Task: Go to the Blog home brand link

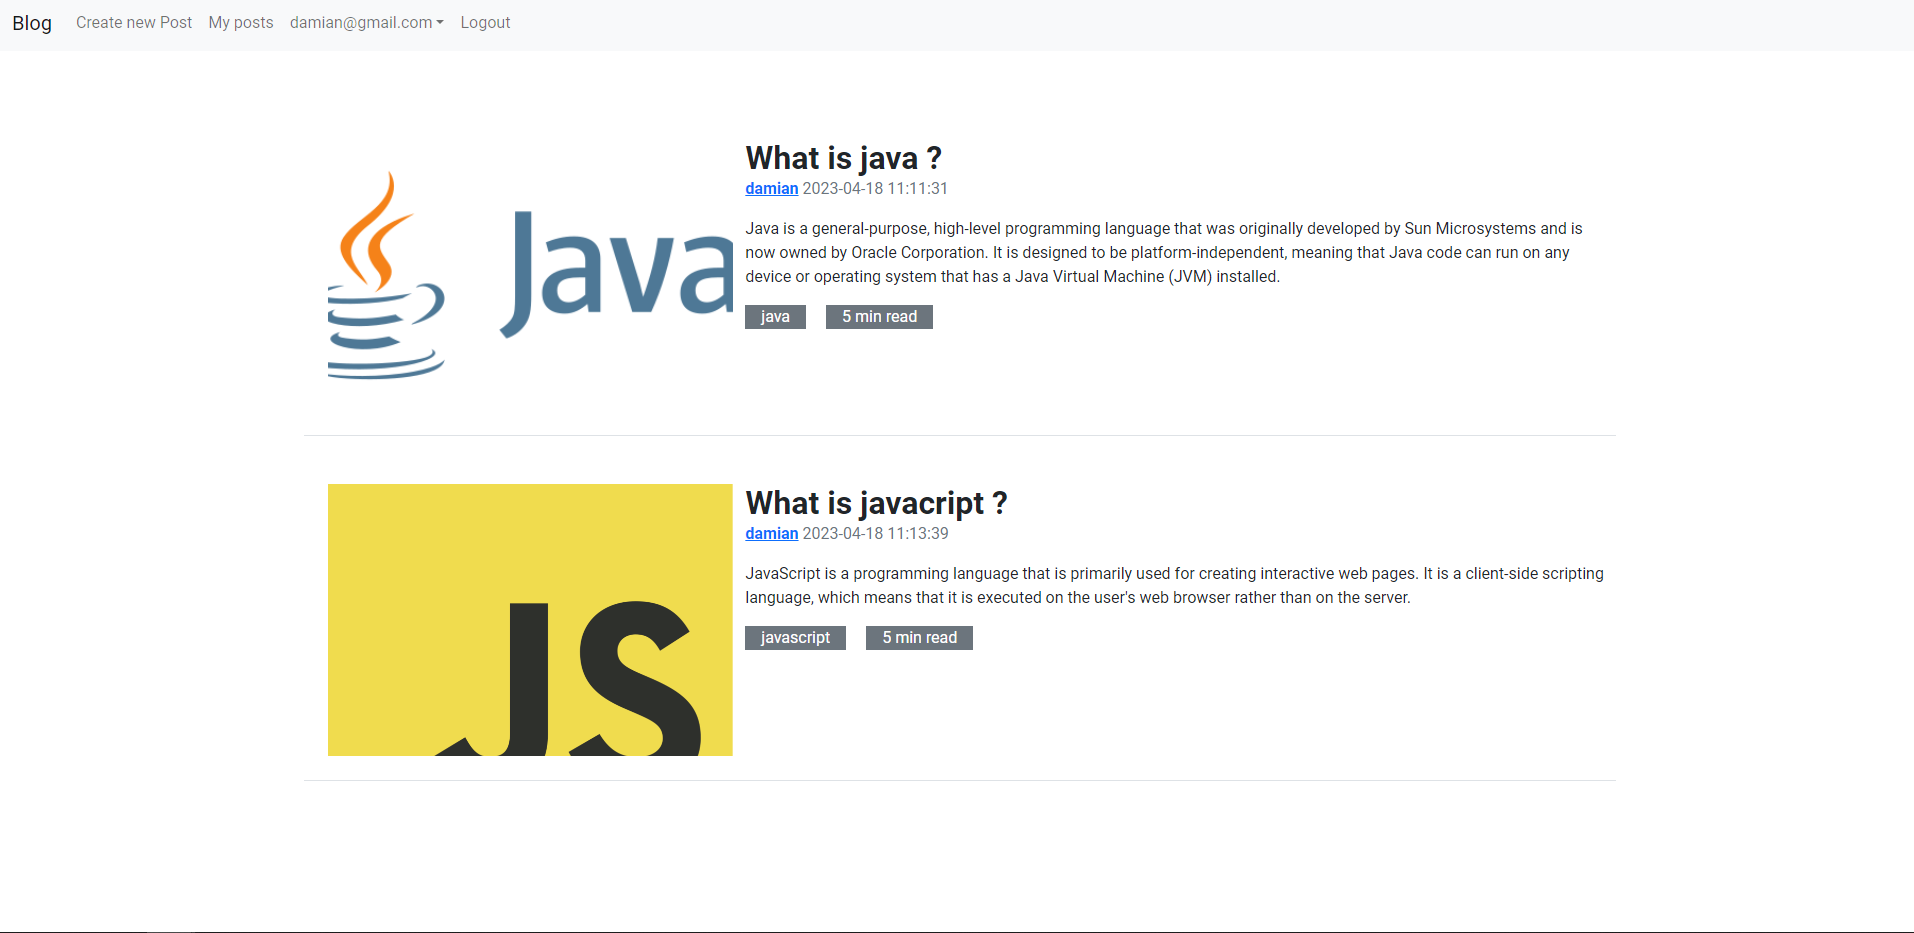Action: (32, 23)
